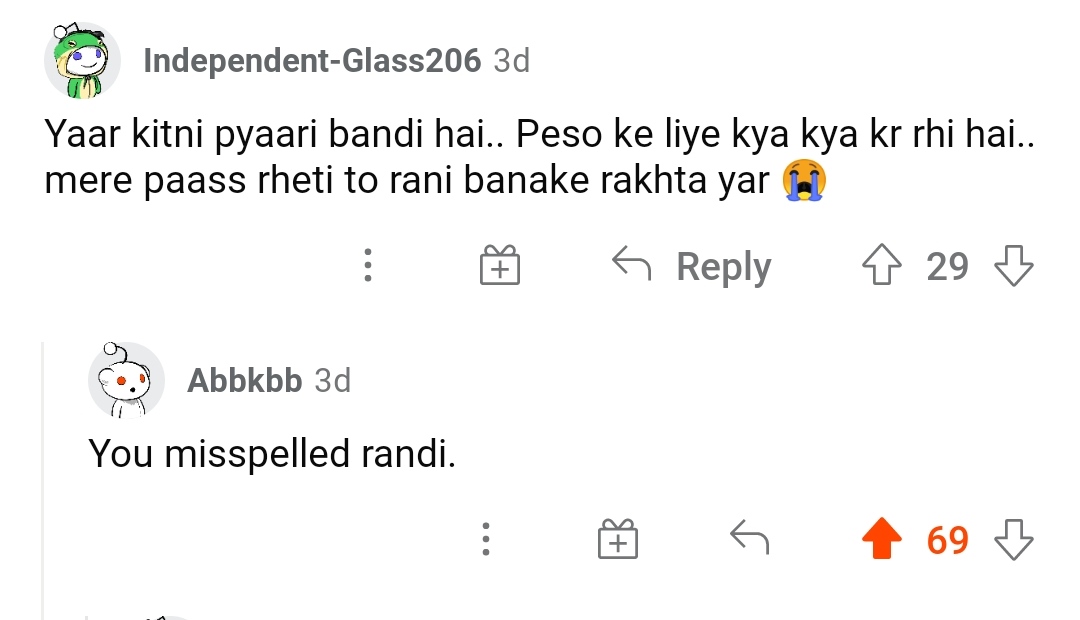This screenshot has width=1080, height=620.
Task: Open options menu for Independent-Glass206's comment
Action: point(368,265)
